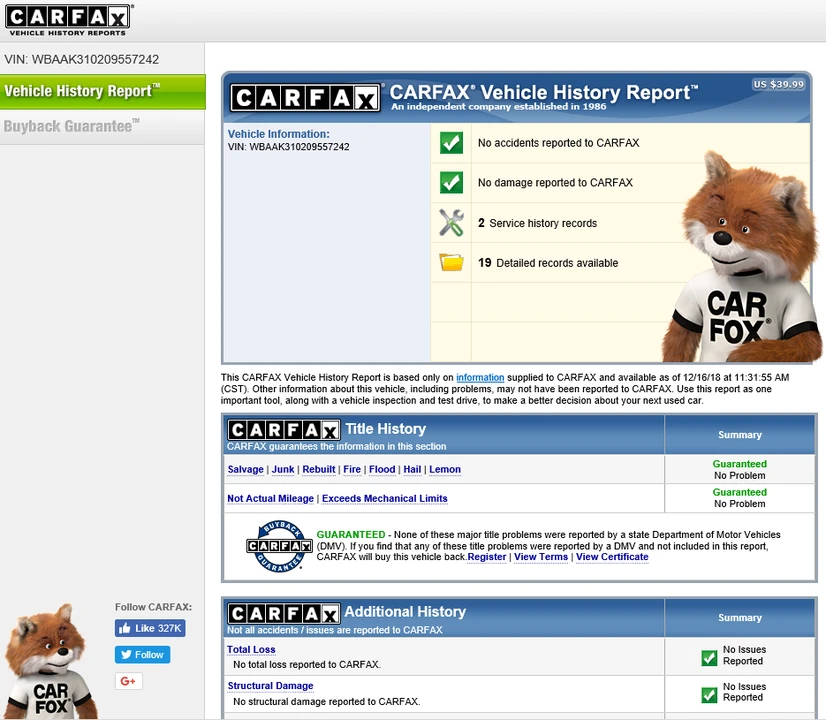Click the 'No damage reported to CARFAX' text
Viewport: 826px width, 720px height.
(x=555, y=183)
